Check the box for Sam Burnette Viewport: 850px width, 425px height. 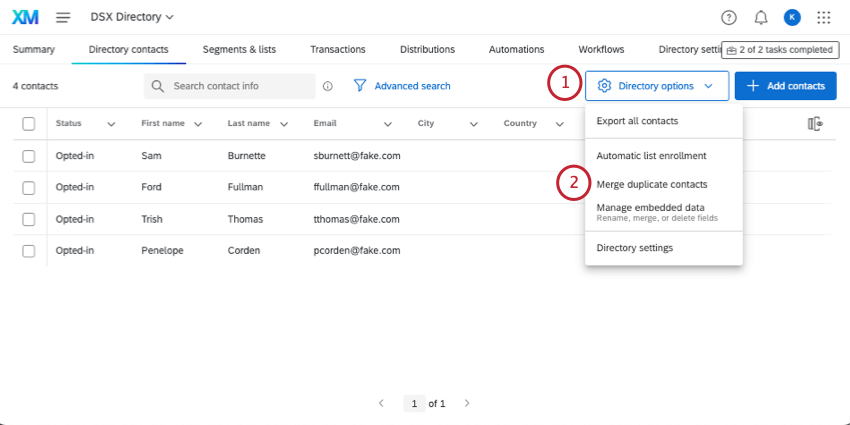point(29,156)
